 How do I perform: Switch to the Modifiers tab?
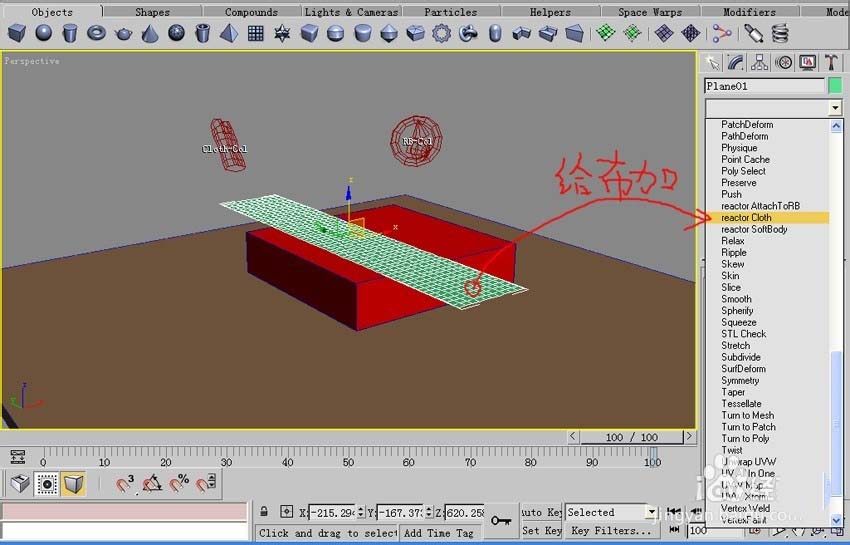(749, 11)
